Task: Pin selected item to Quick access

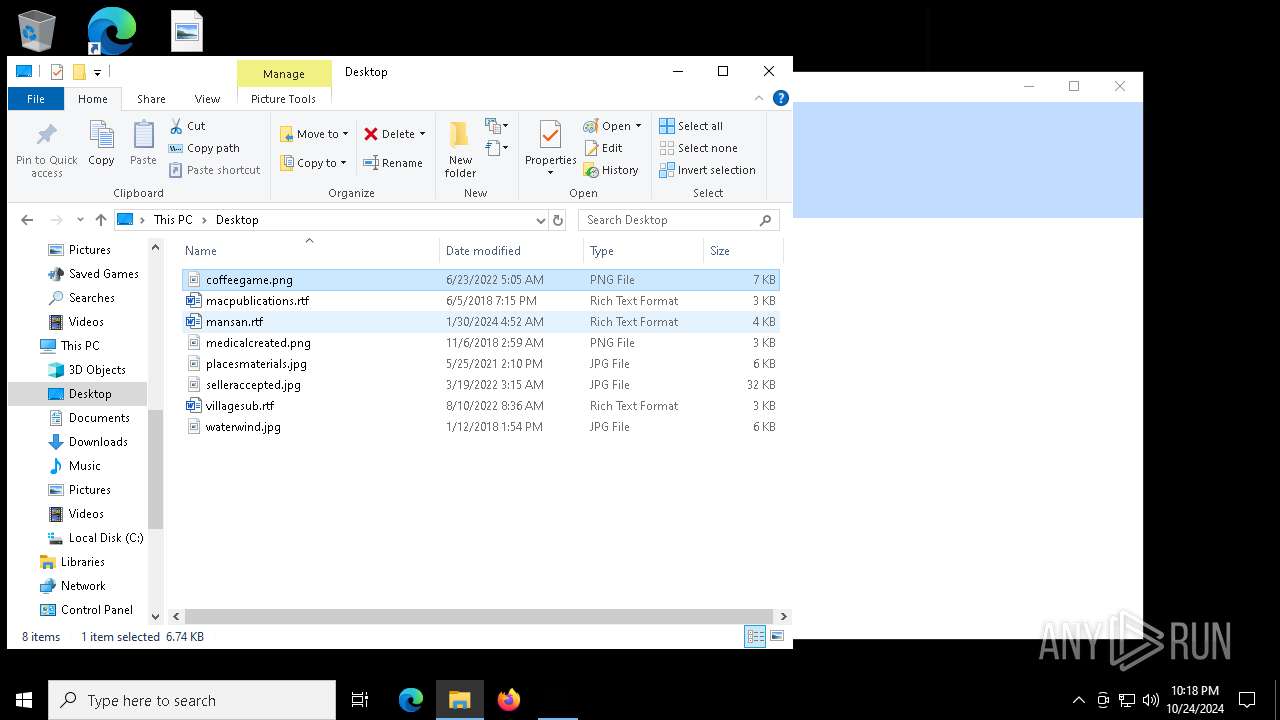Action: [x=46, y=150]
